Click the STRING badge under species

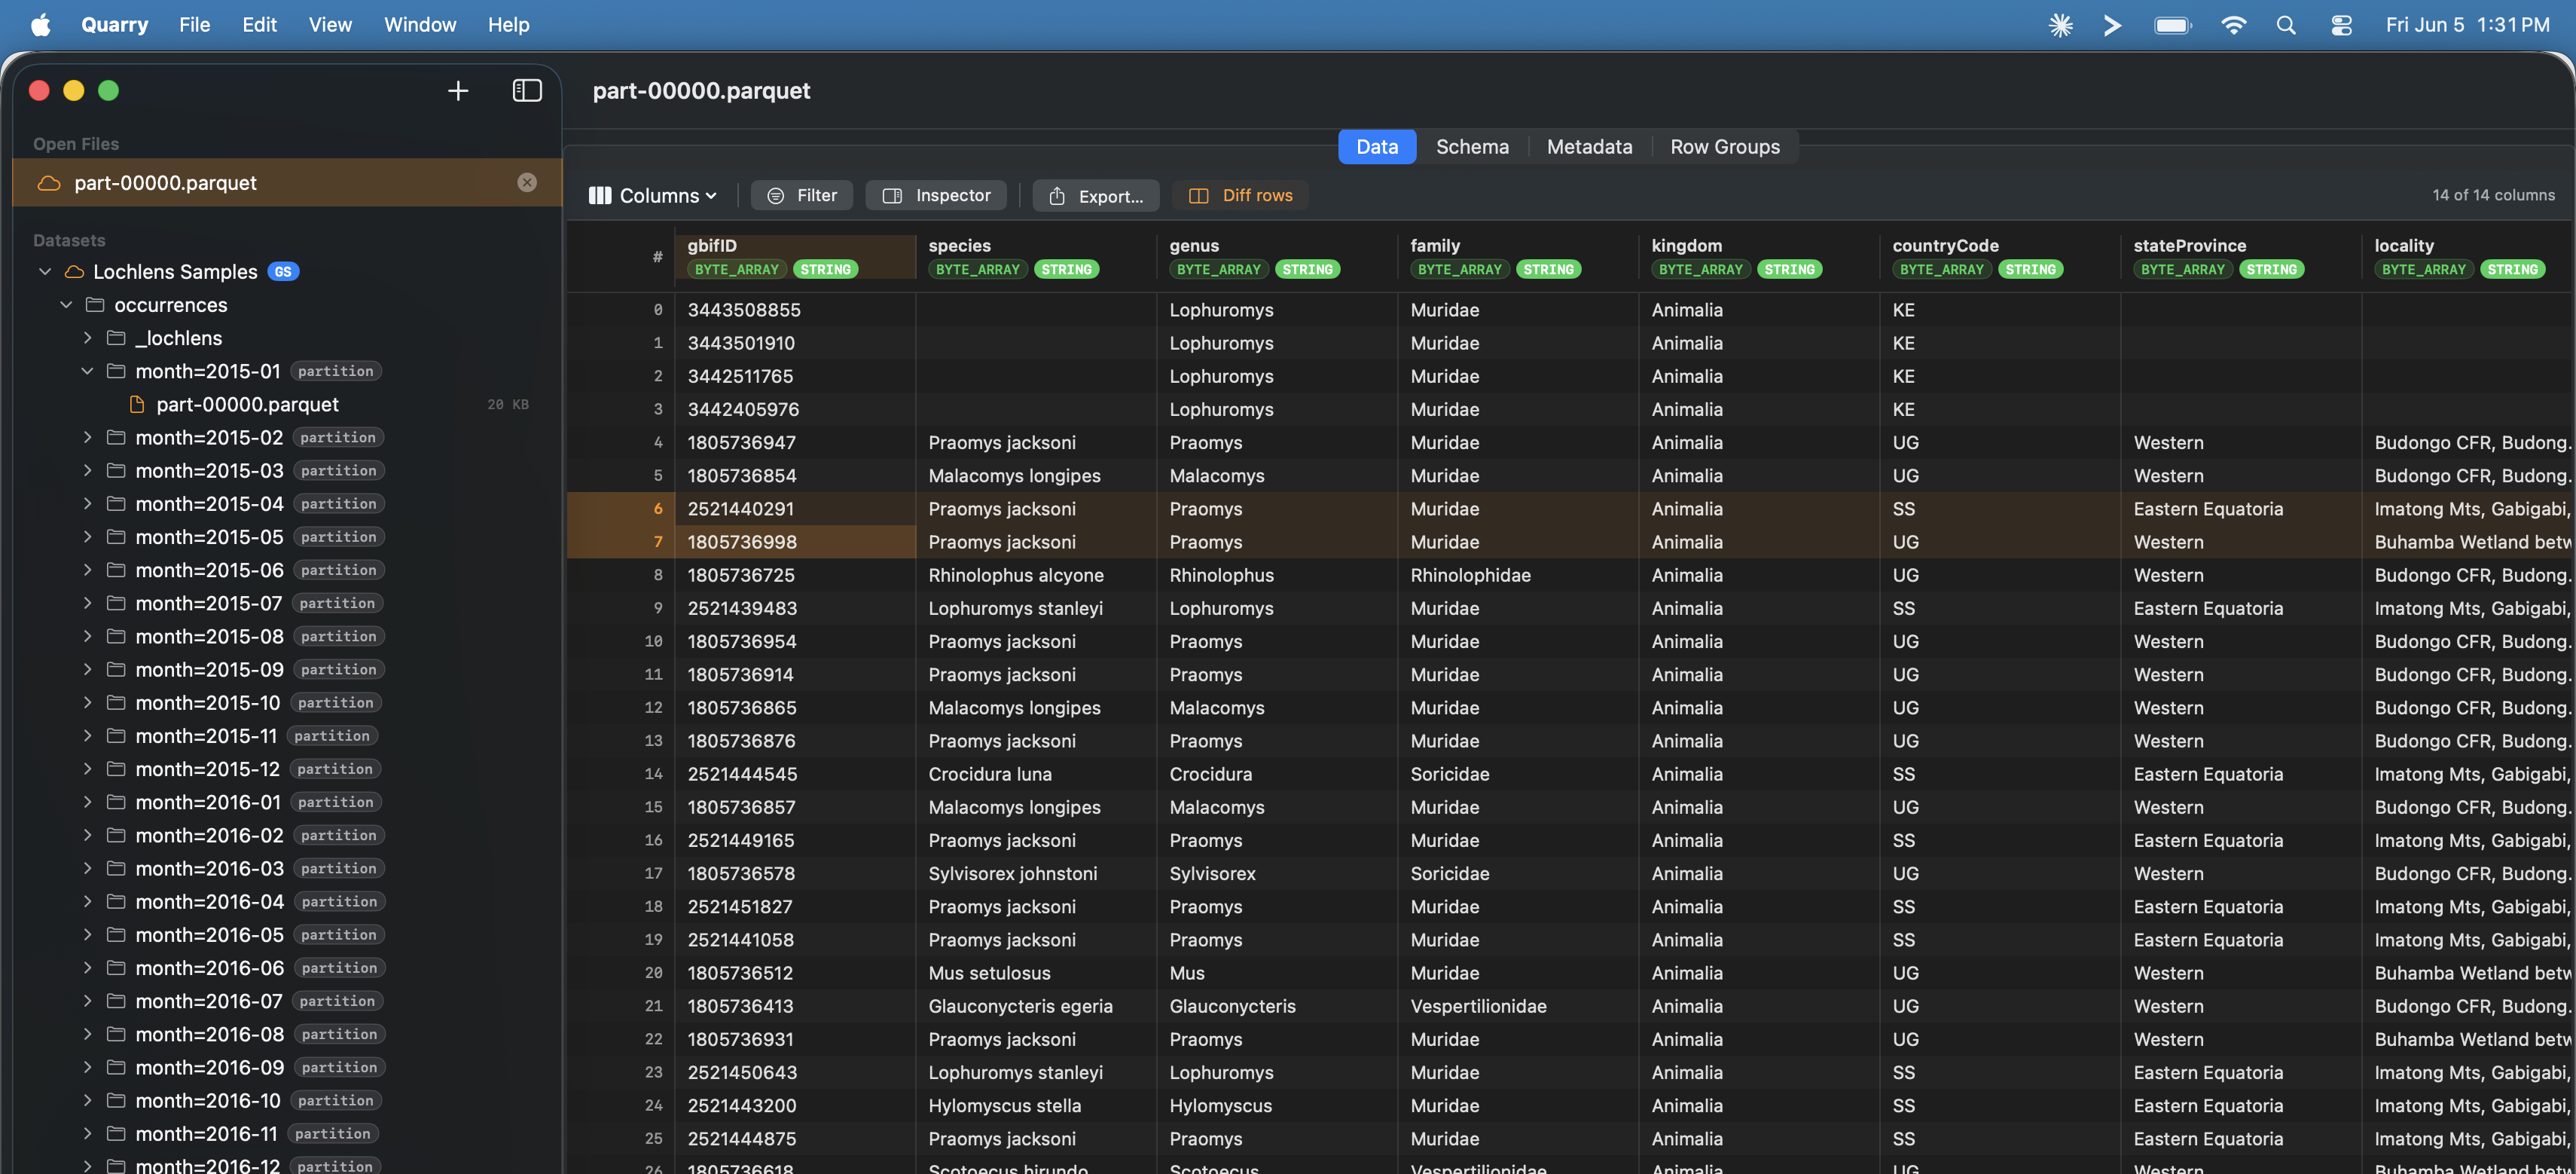1067,270
